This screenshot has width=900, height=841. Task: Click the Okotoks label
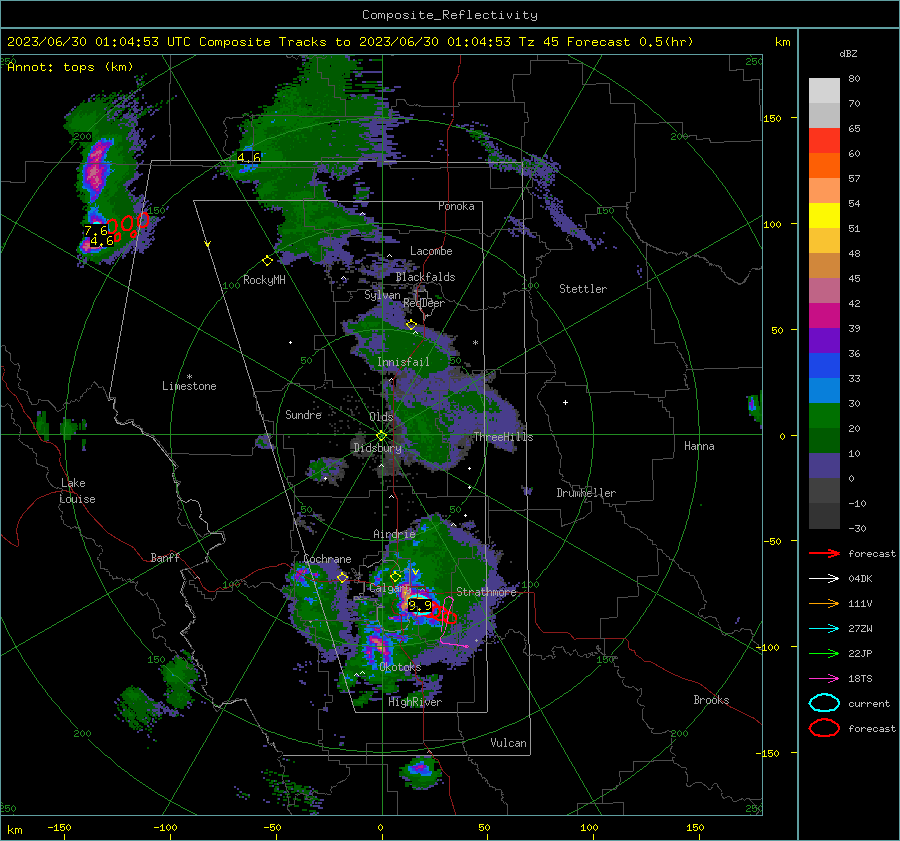(400, 667)
